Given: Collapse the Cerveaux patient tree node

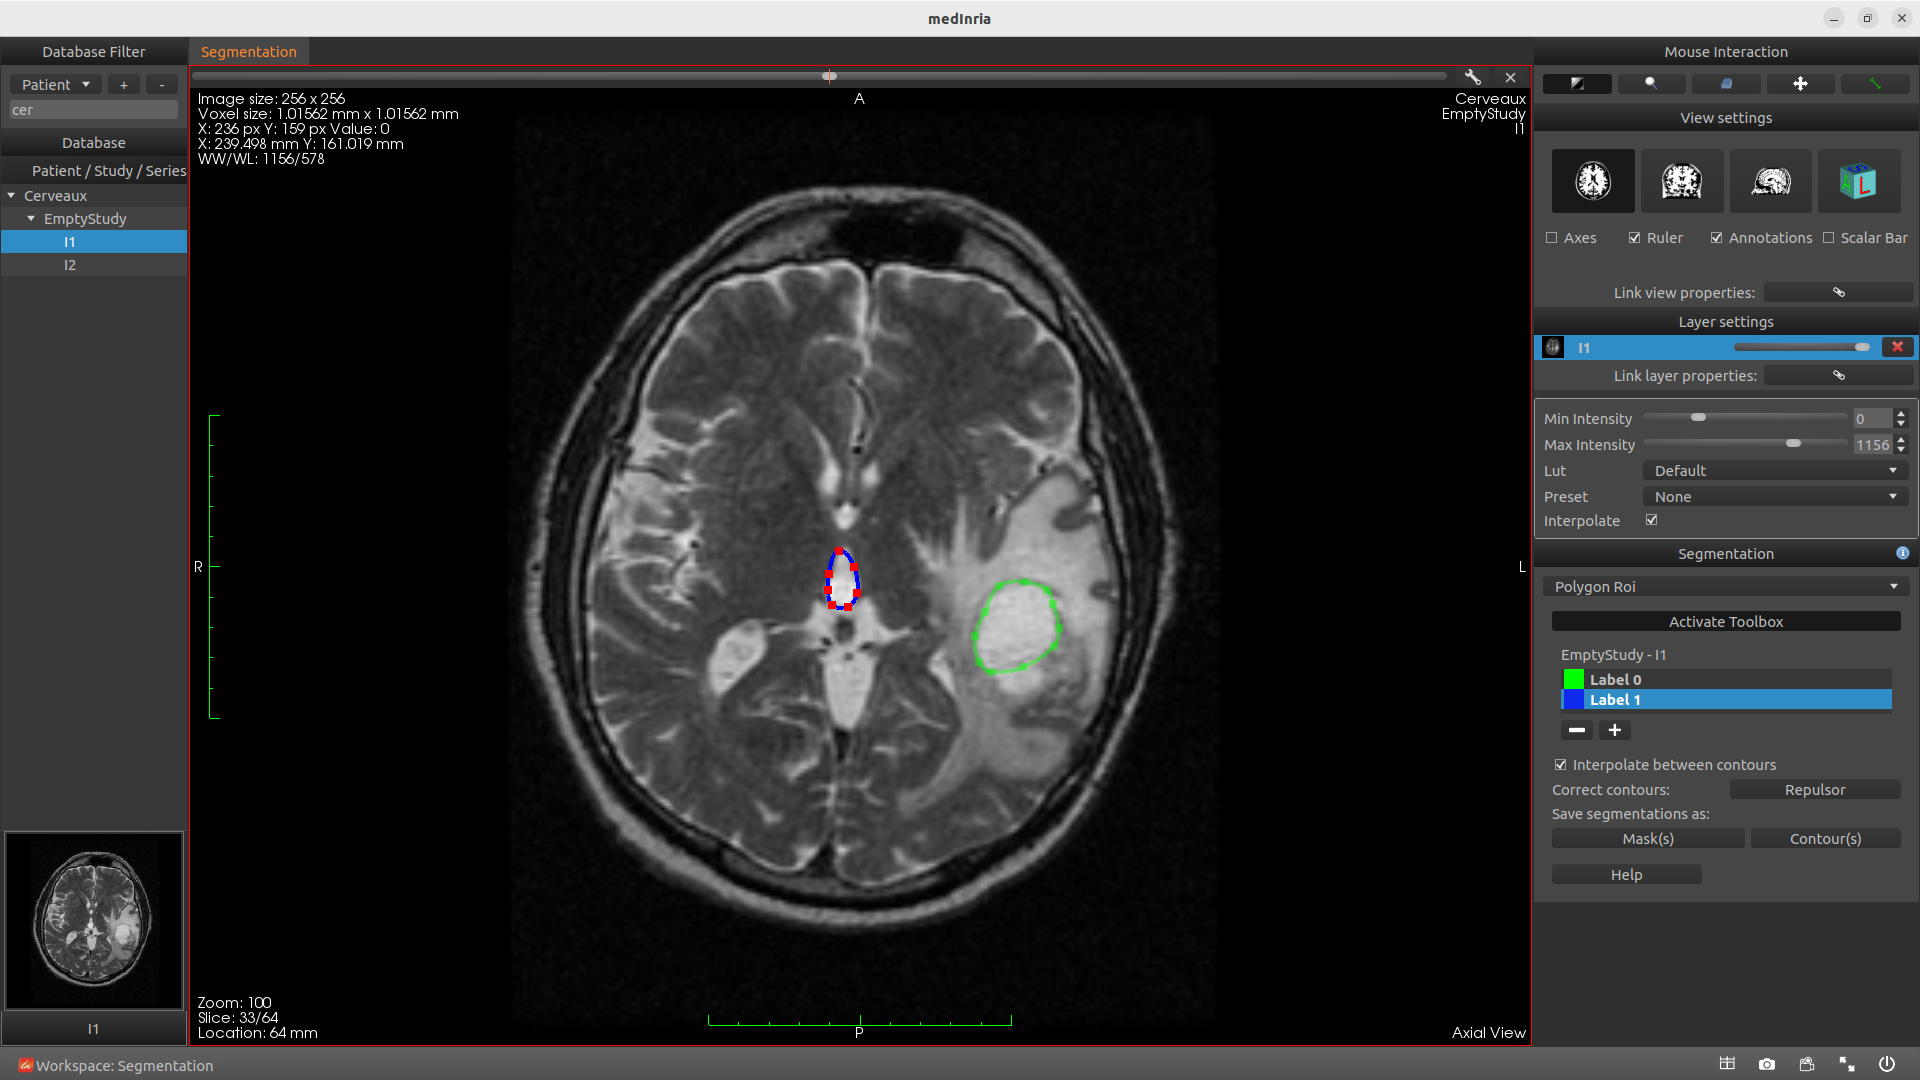Looking at the screenshot, I should [12, 196].
